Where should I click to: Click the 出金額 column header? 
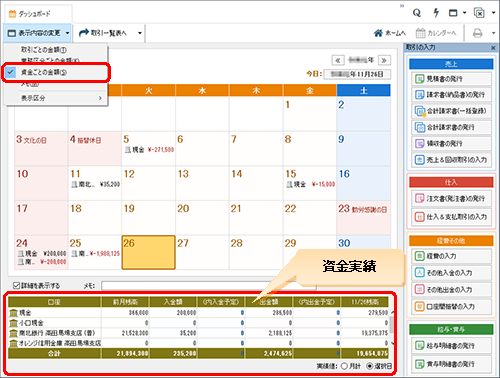tap(269, 302)
